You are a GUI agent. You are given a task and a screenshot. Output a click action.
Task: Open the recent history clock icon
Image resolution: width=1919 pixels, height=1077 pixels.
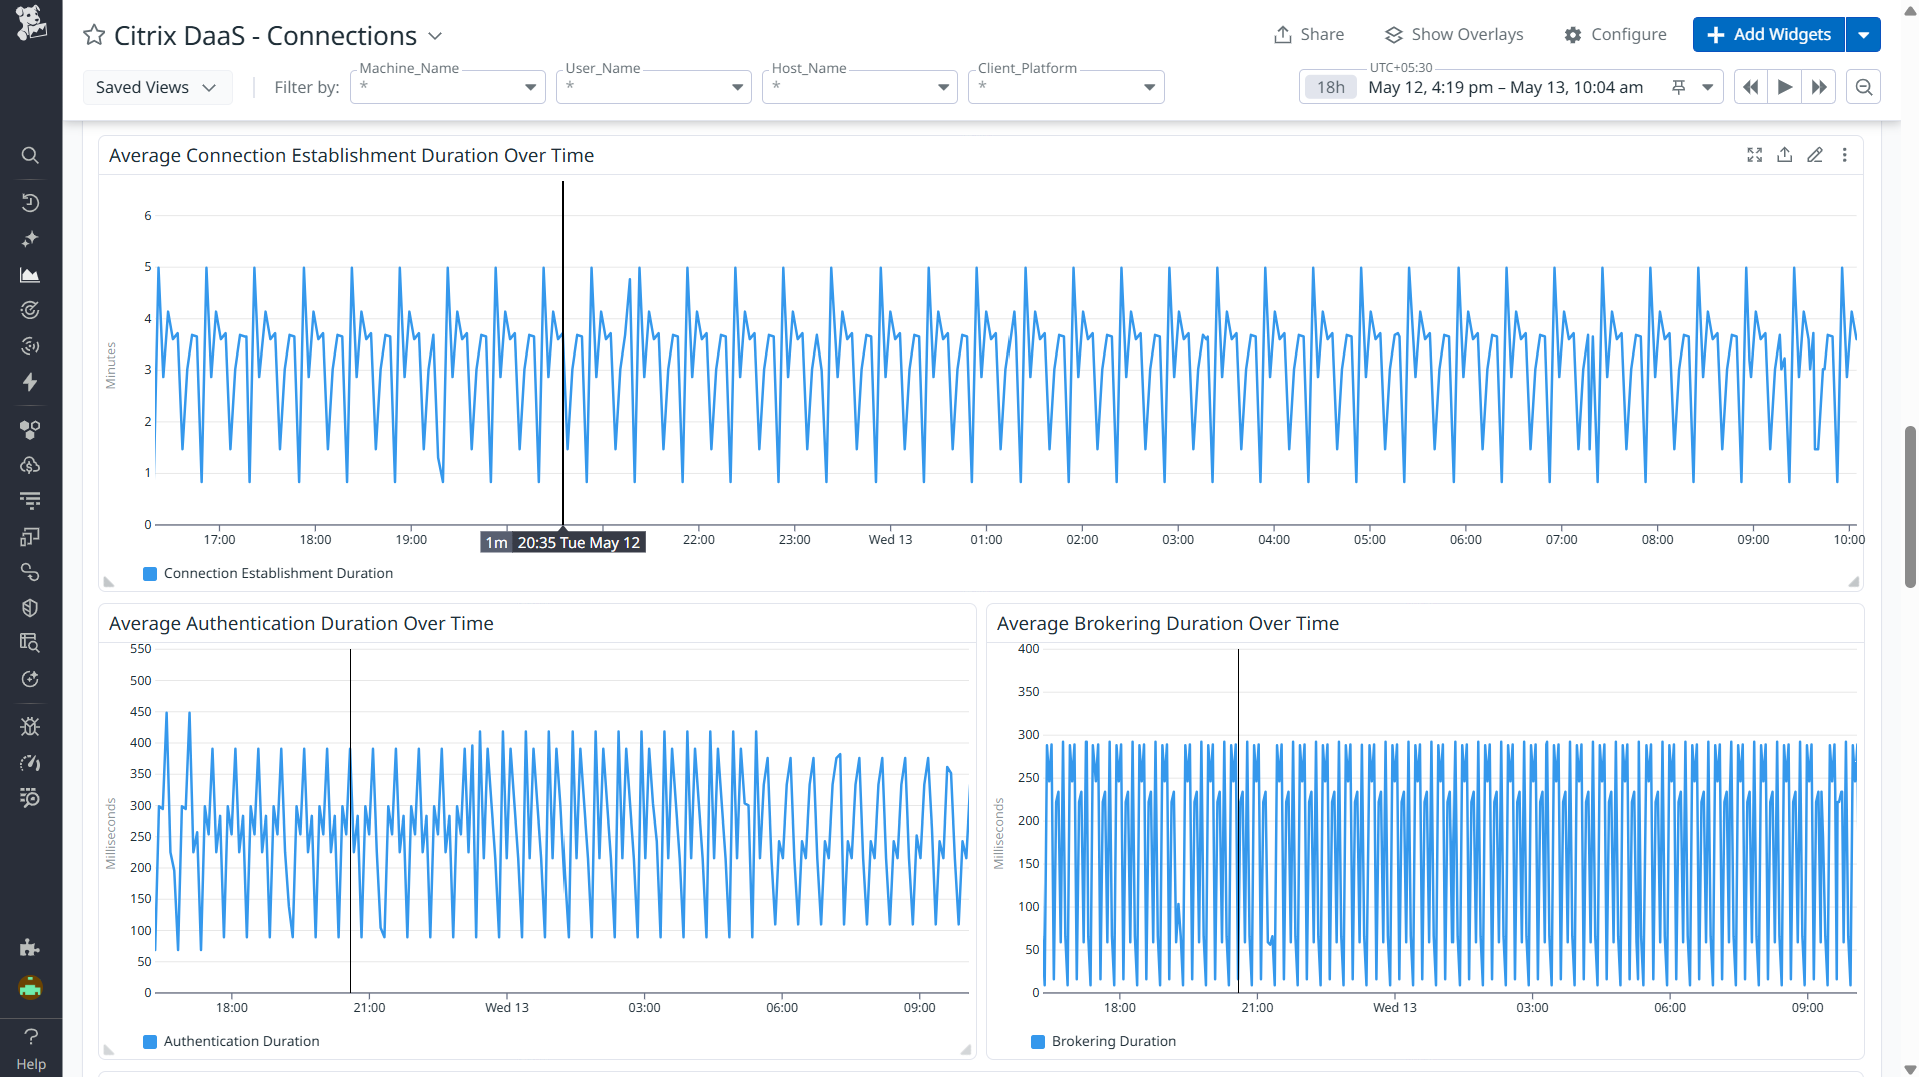pos(30,203)
